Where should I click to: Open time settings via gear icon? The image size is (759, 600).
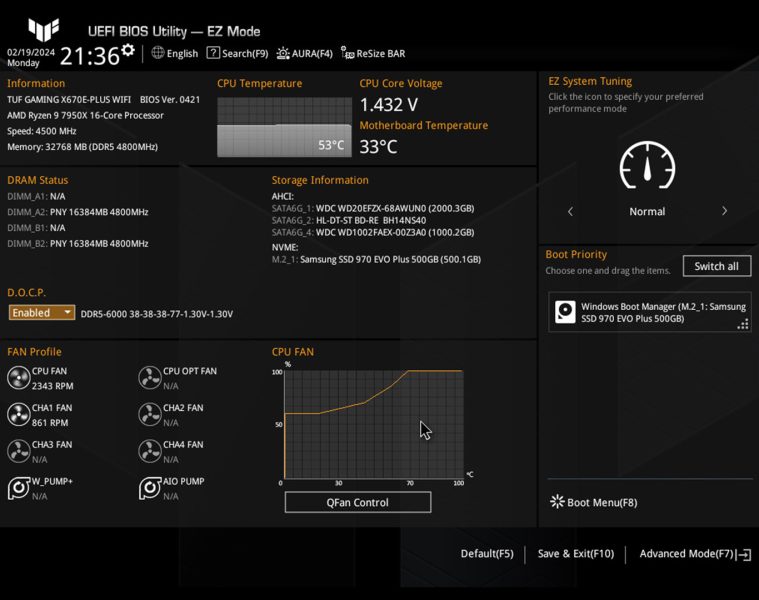[x=128, y=50]
